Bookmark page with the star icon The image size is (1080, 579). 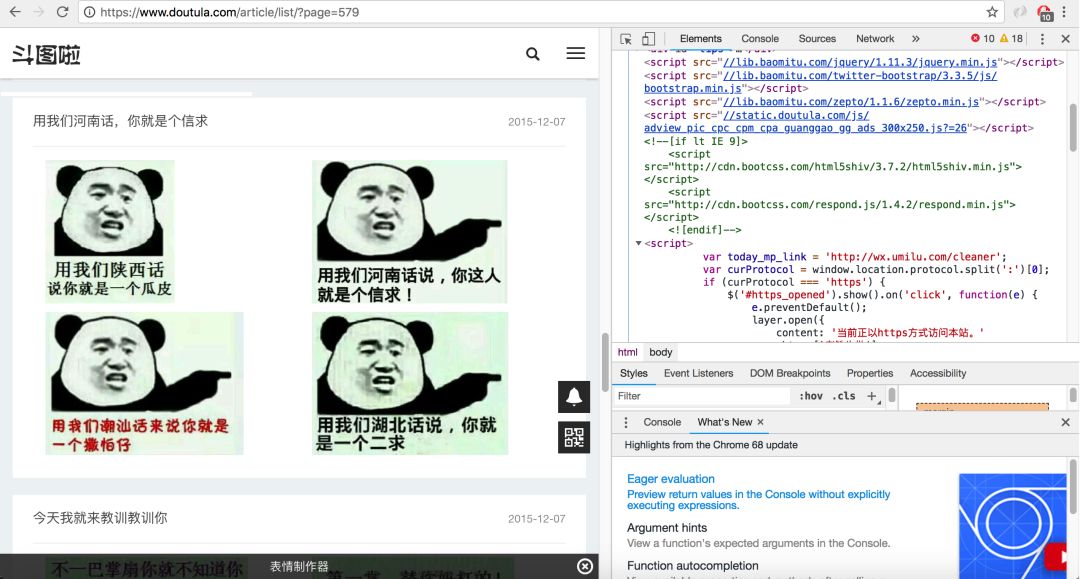click(x=992, y=12)
